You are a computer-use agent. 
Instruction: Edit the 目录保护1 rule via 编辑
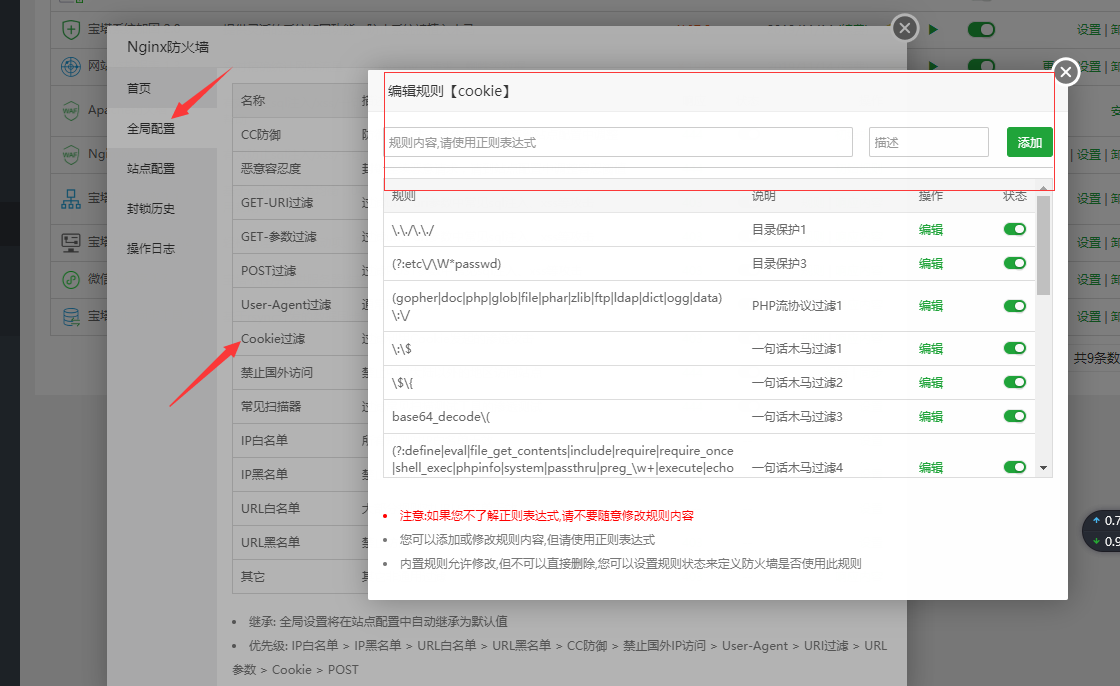931,229
